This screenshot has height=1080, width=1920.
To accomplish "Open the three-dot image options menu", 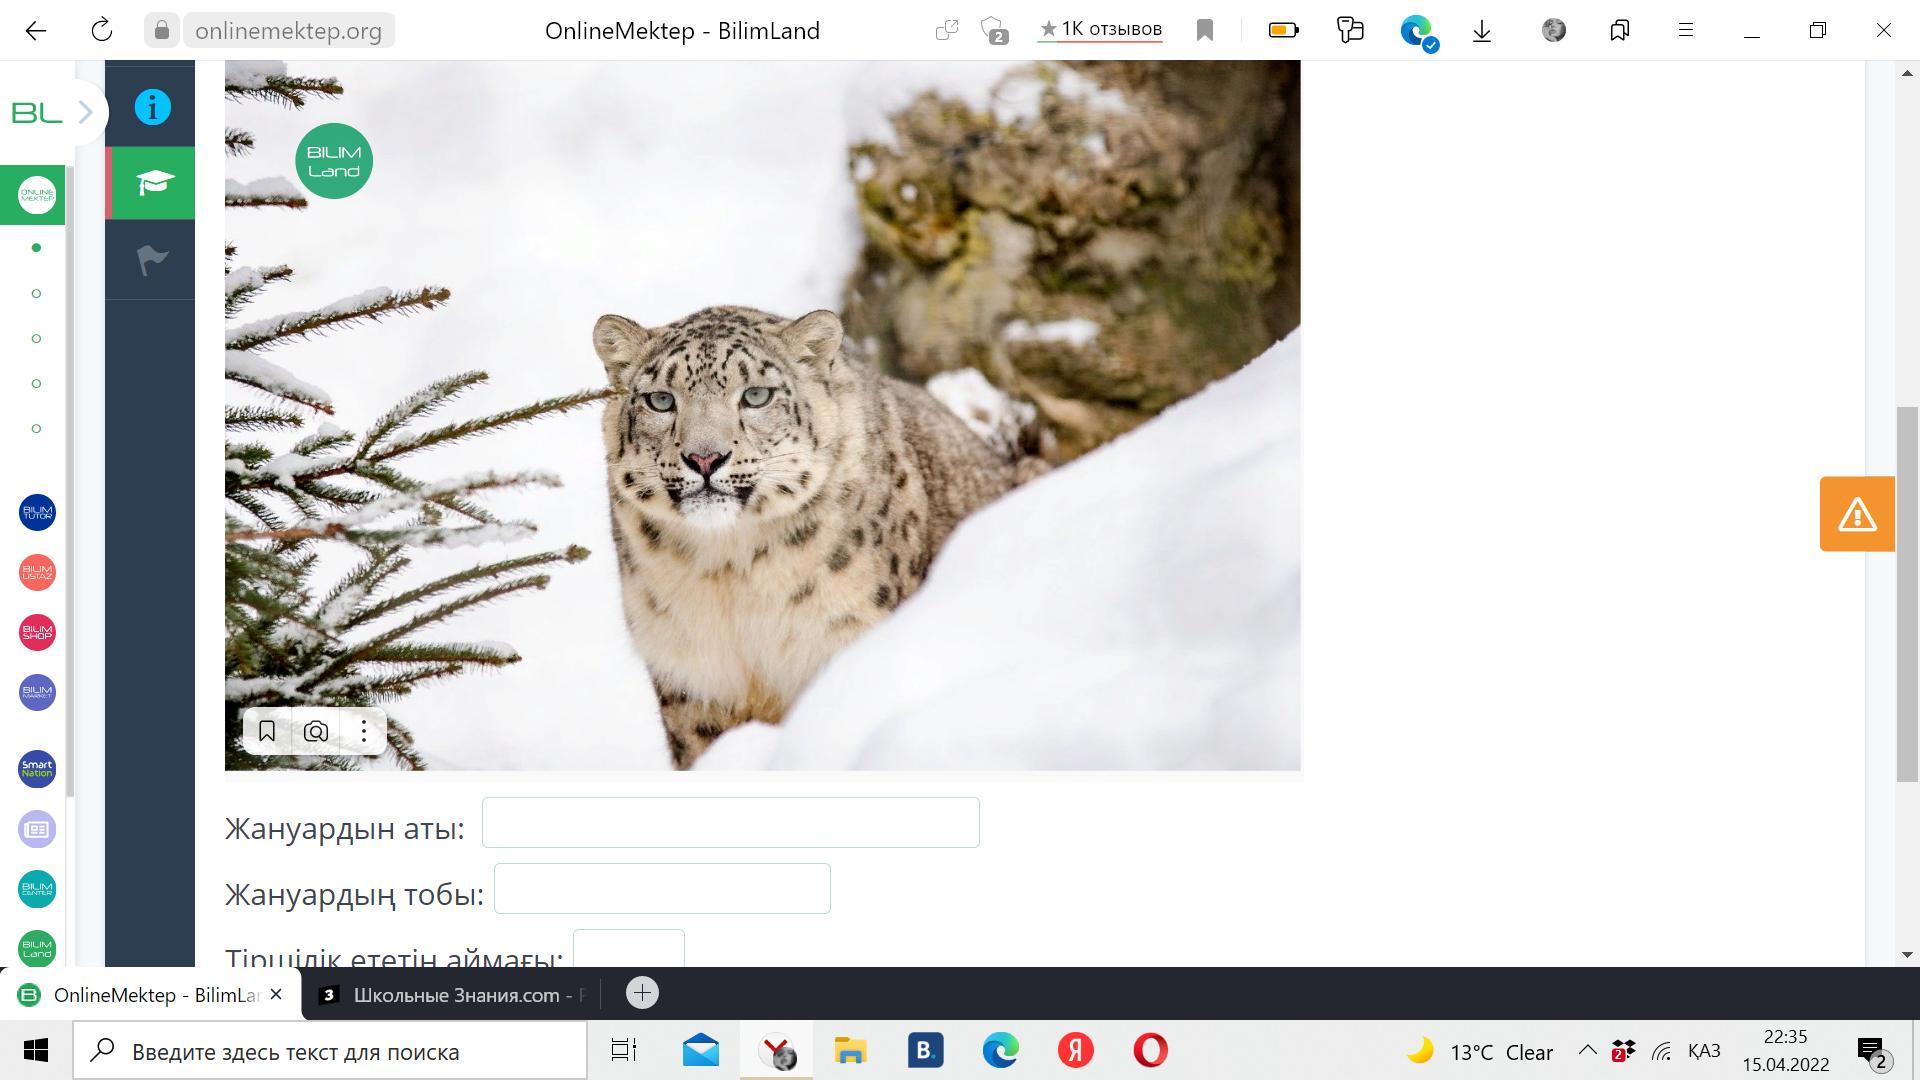I will coord(364,732).
